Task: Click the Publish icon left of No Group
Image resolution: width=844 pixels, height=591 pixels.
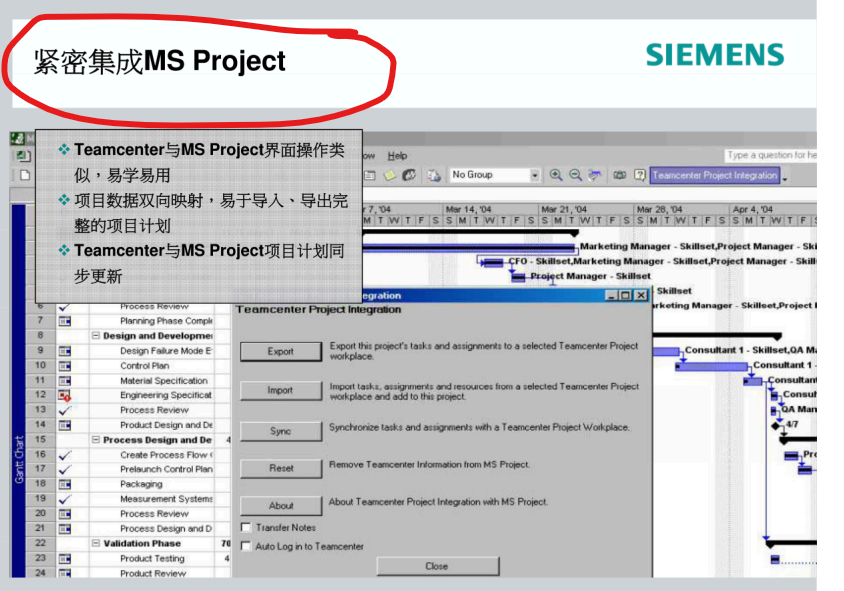Action: click(x=434, y=175)
